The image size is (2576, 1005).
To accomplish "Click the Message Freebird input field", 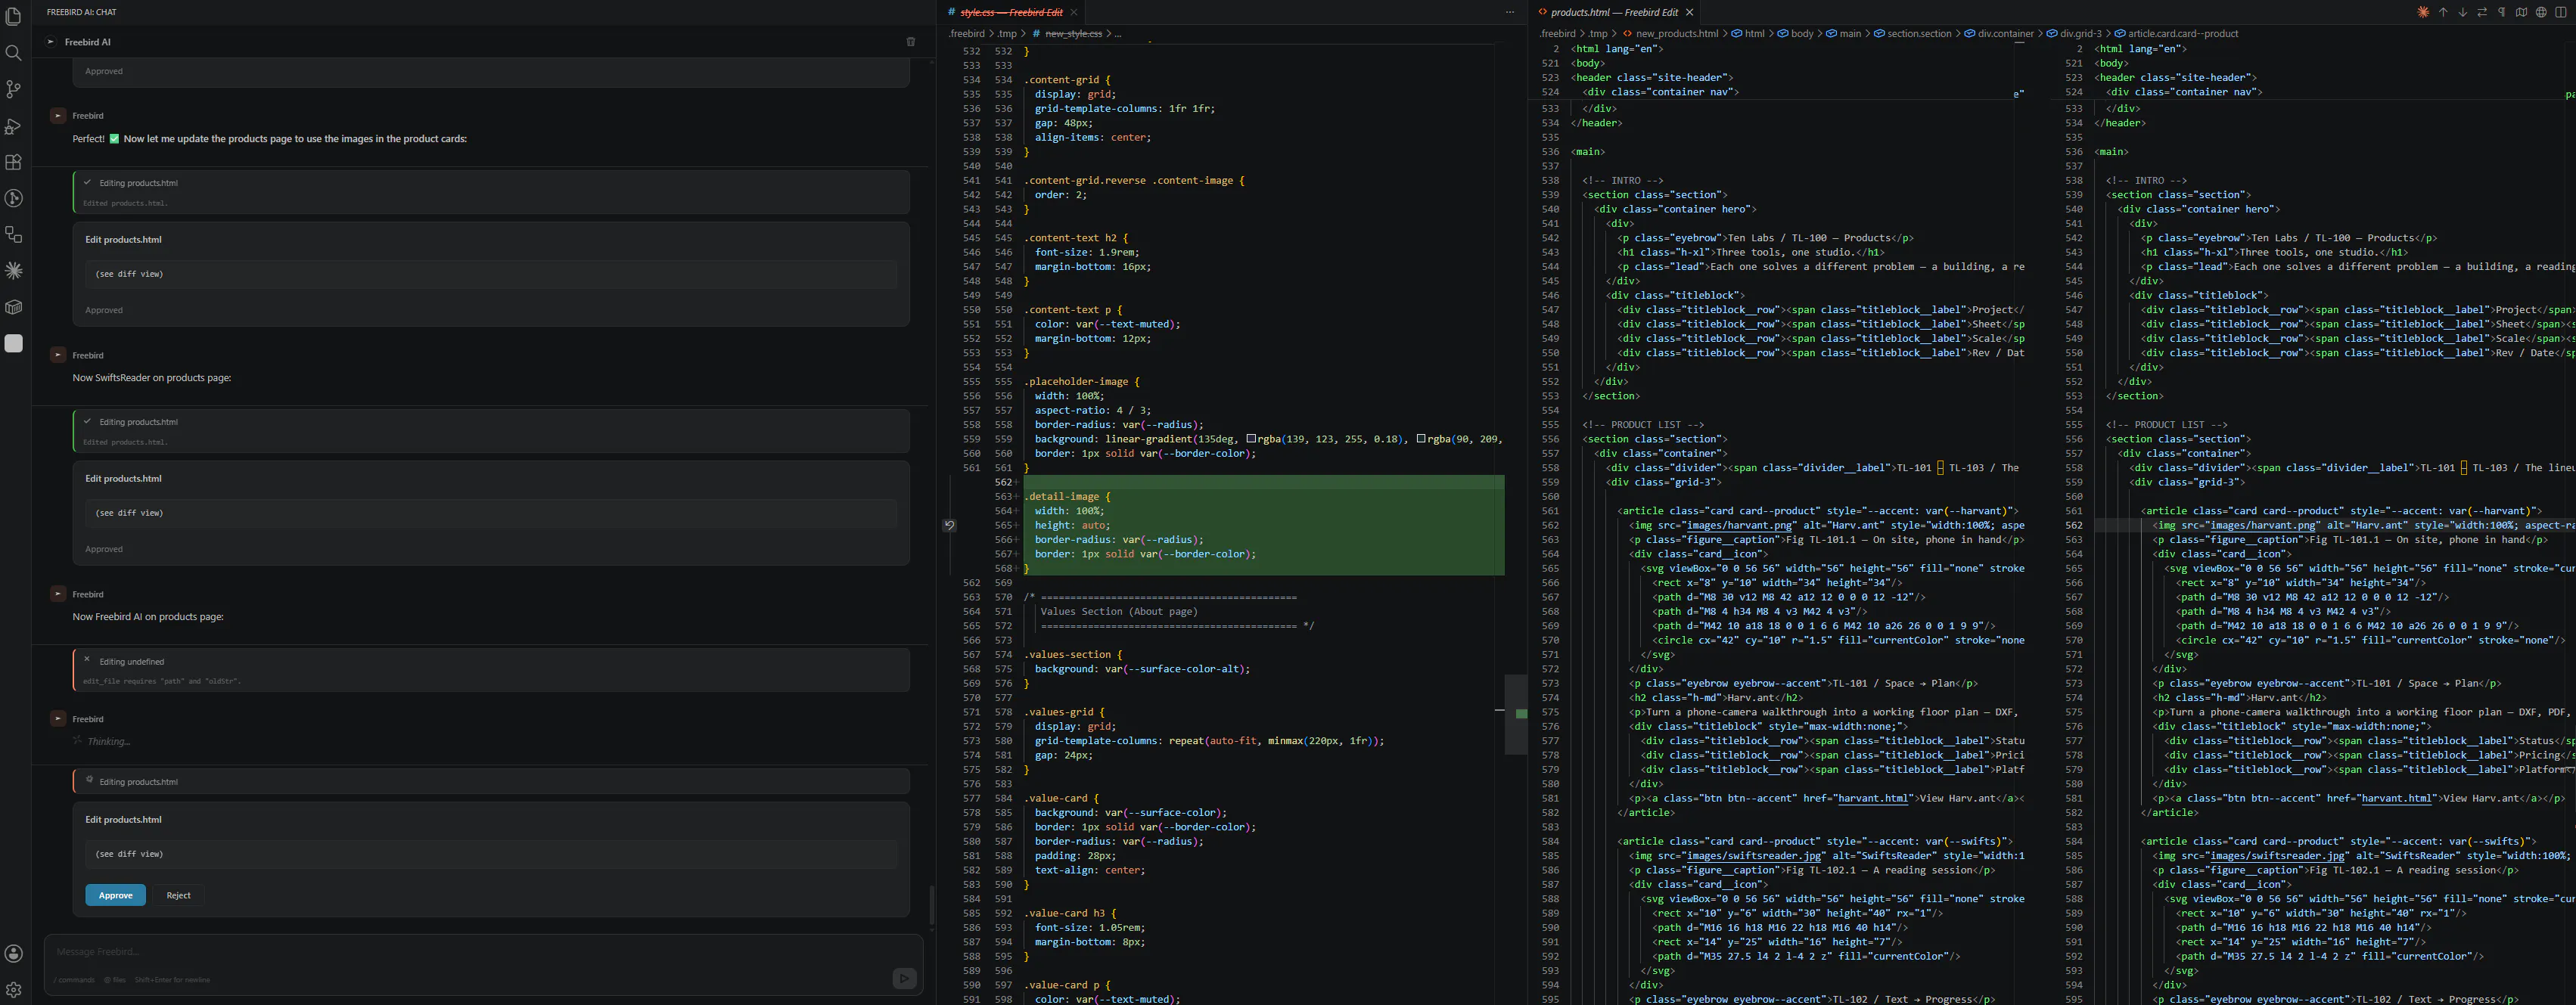I will coord(470,952).
